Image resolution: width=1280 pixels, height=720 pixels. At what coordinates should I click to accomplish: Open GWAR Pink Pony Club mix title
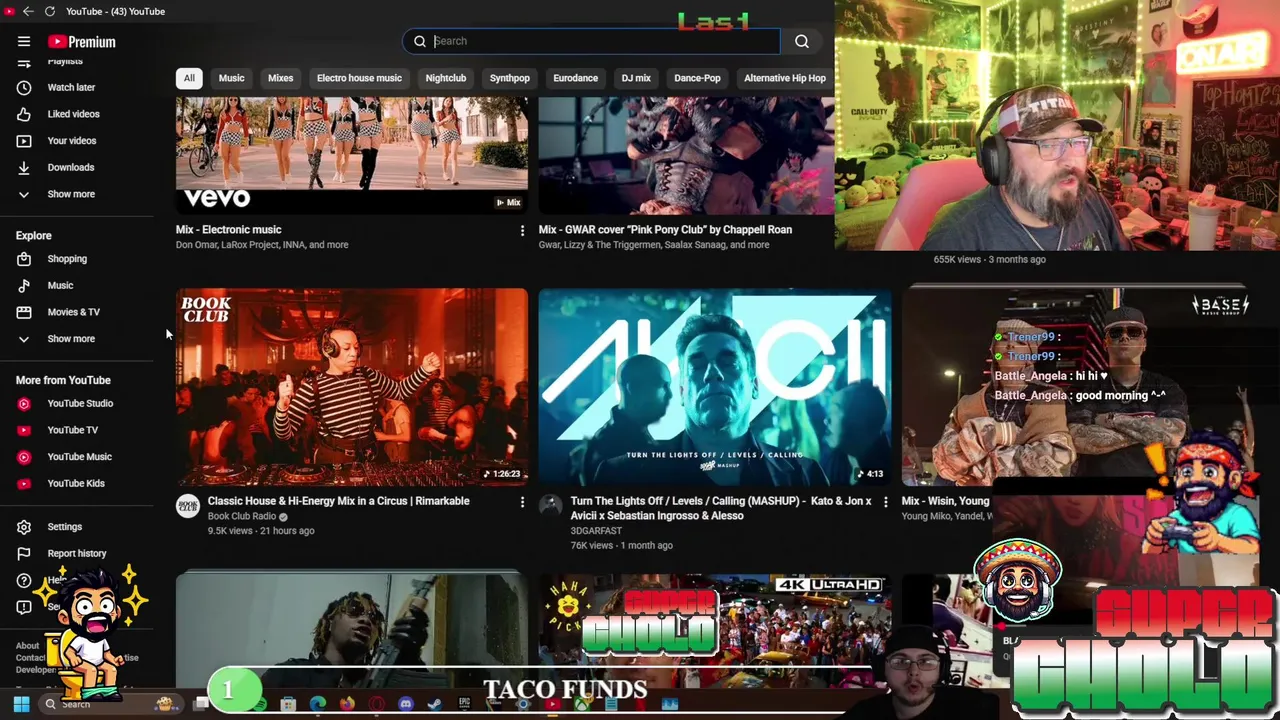click(665, 230)
